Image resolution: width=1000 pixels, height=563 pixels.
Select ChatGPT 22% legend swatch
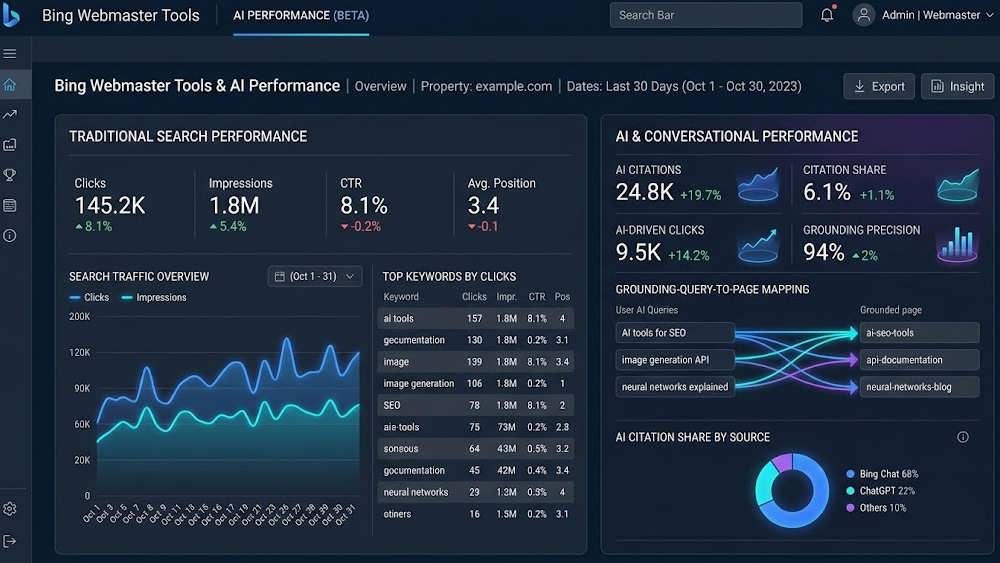tap(850, 491)
